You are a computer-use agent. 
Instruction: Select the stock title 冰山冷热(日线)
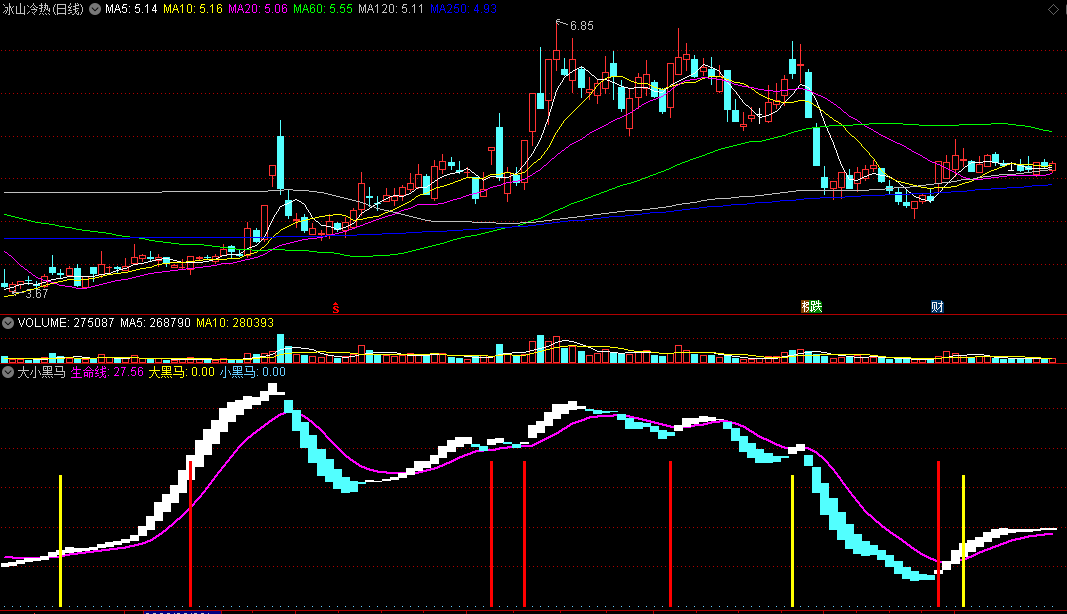click(x=44, y=10)
